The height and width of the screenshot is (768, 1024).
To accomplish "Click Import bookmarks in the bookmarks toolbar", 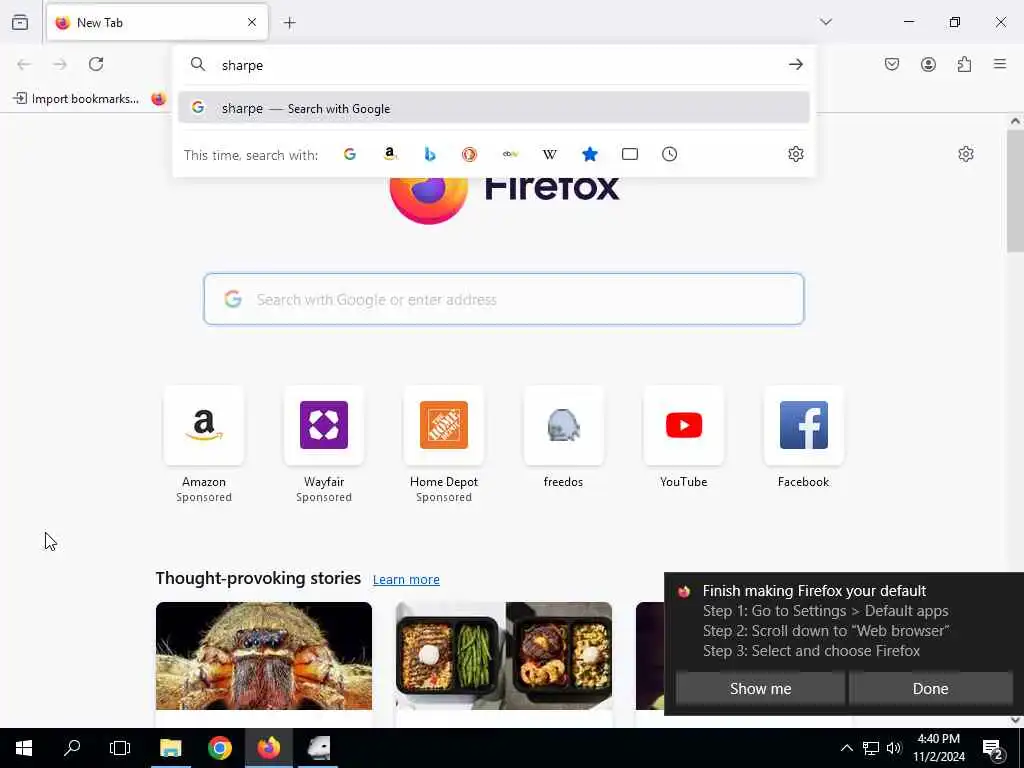I will (x=76, y=99).
